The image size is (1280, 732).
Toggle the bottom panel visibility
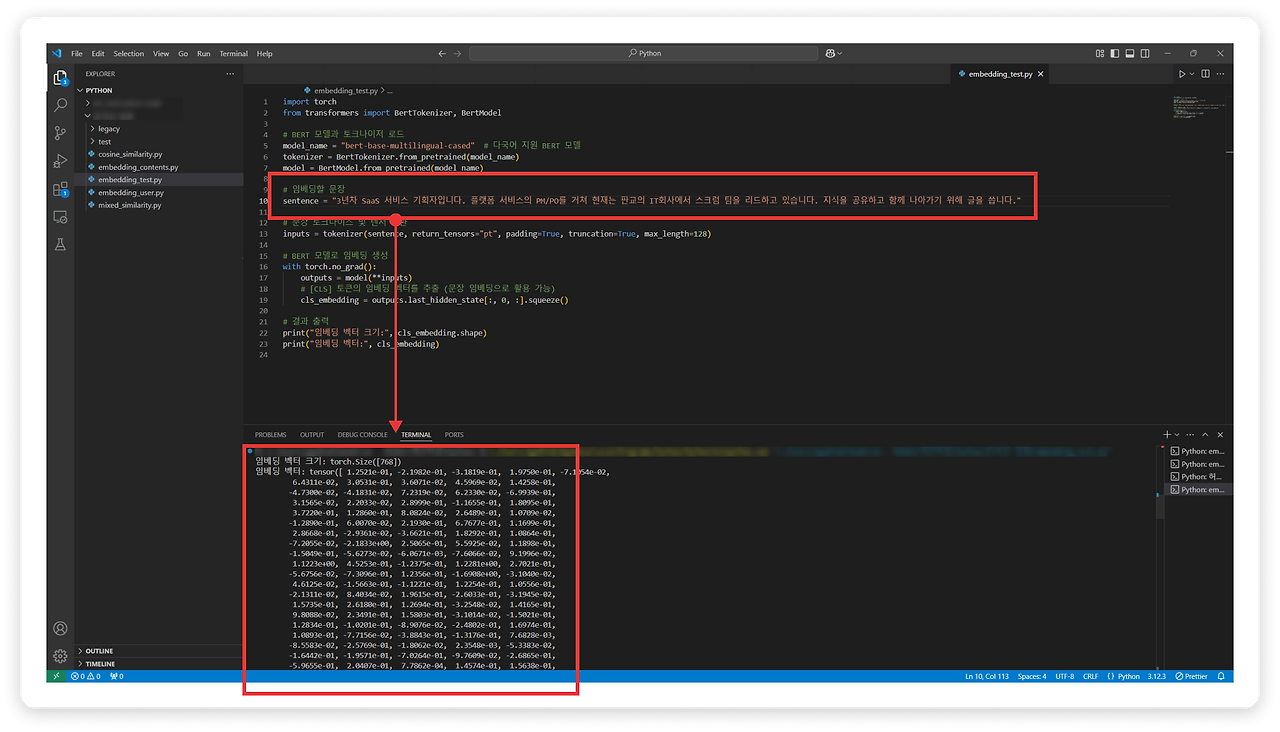[x=1129, y=53]
